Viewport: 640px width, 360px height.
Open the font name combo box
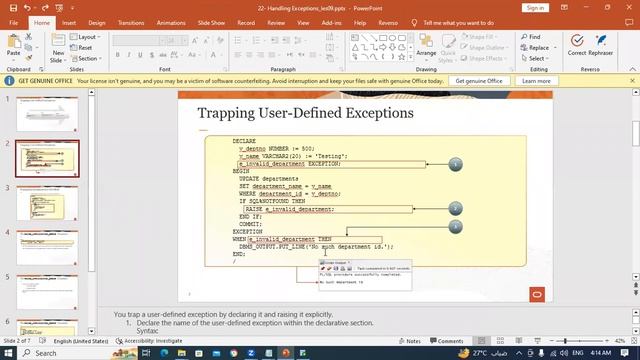click(x=139, y=40)
